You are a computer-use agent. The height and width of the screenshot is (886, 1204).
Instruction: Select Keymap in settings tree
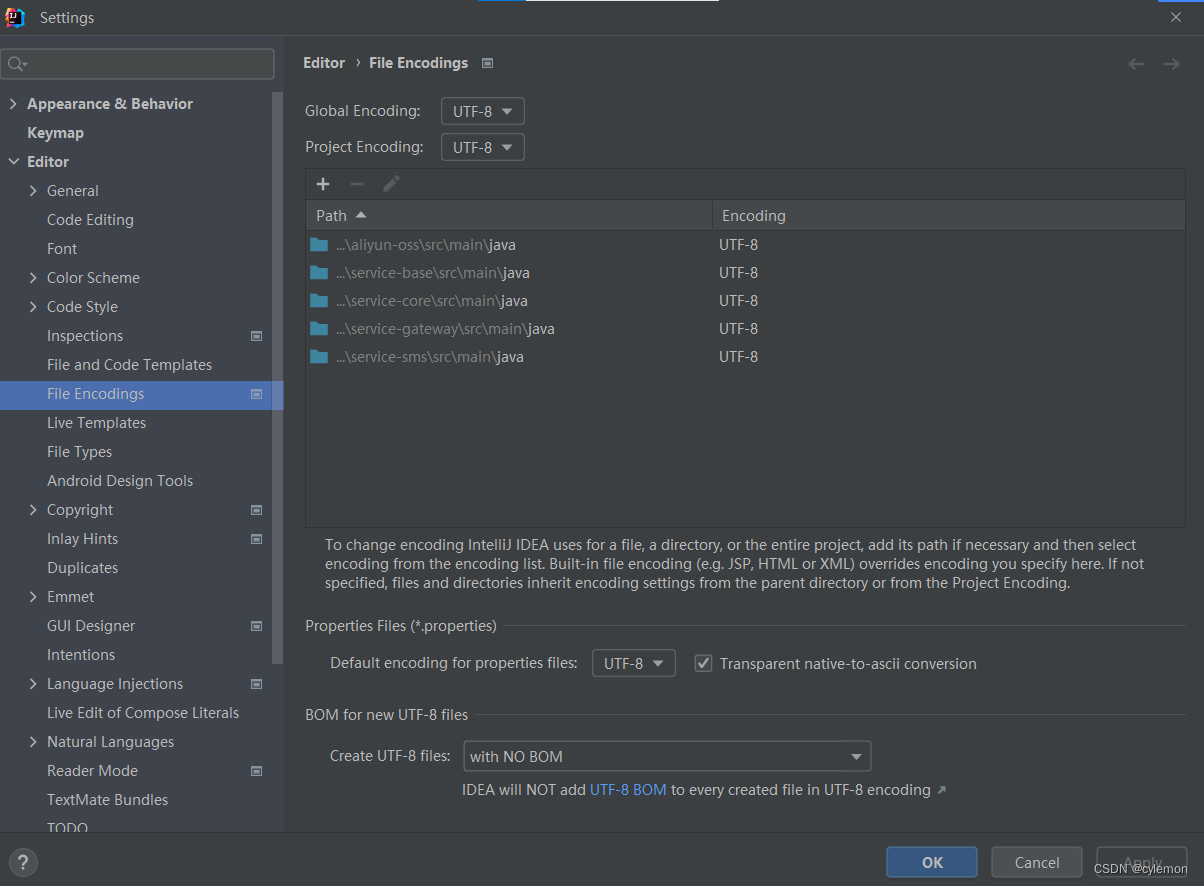(55, 133)
